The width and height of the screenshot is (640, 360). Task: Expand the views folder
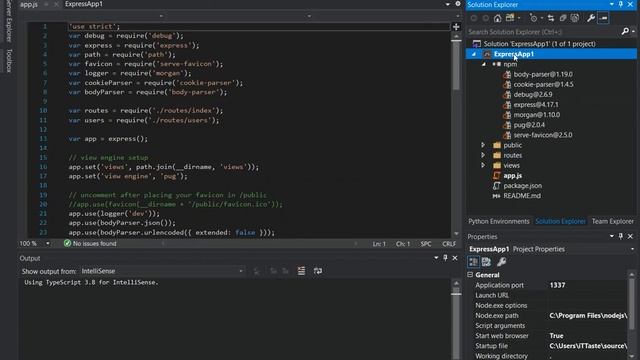tap(483, 165)
